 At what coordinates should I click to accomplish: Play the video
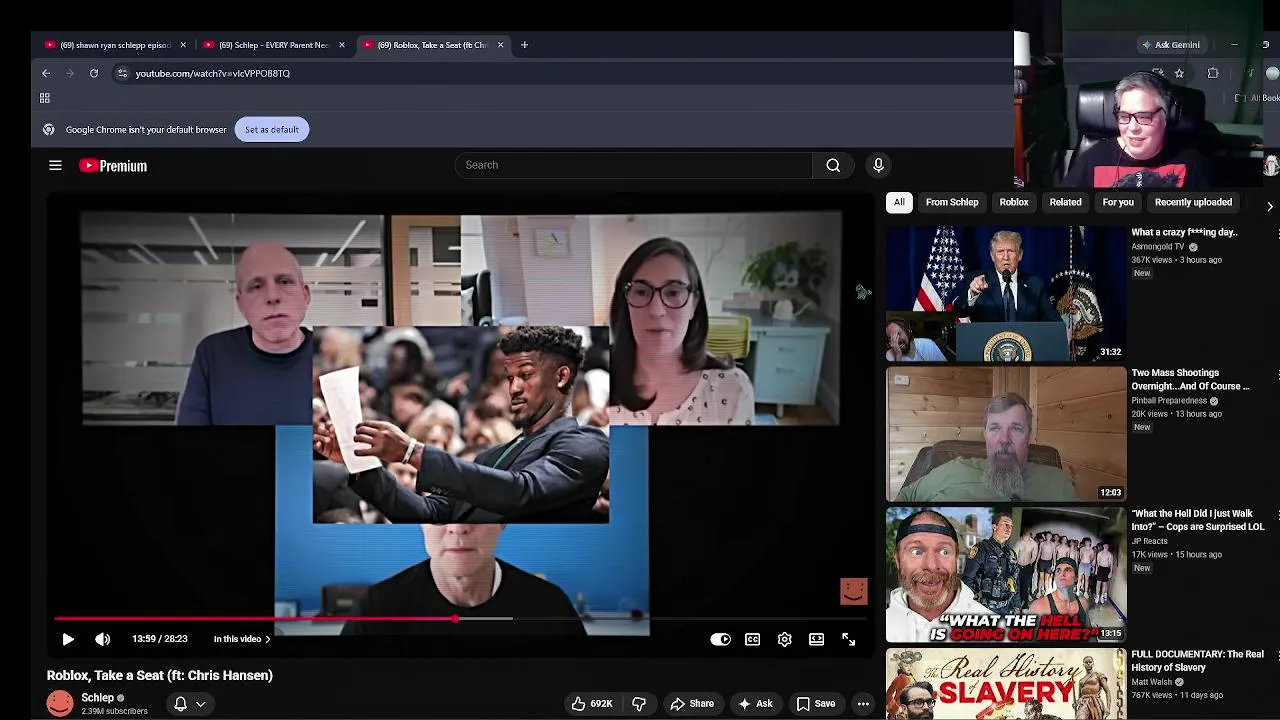point(68,639)
